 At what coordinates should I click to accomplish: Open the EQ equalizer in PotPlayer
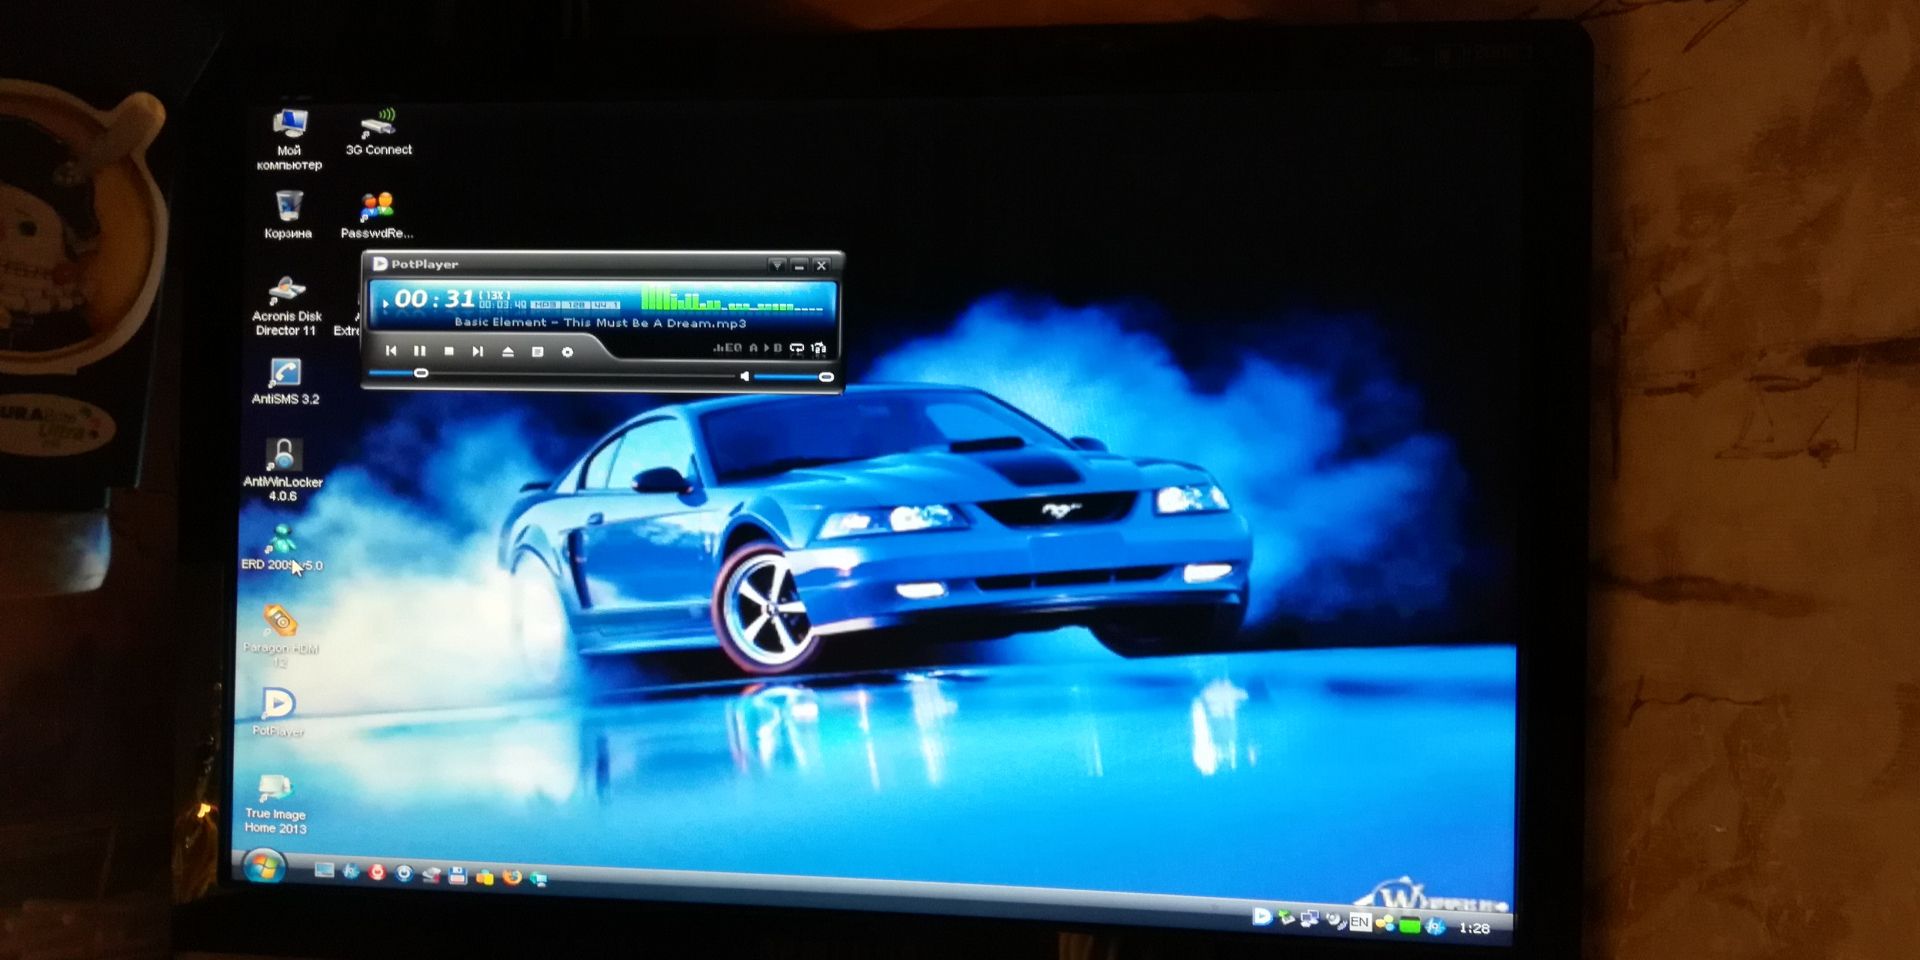pyautogui.click(x=728, y=348)
